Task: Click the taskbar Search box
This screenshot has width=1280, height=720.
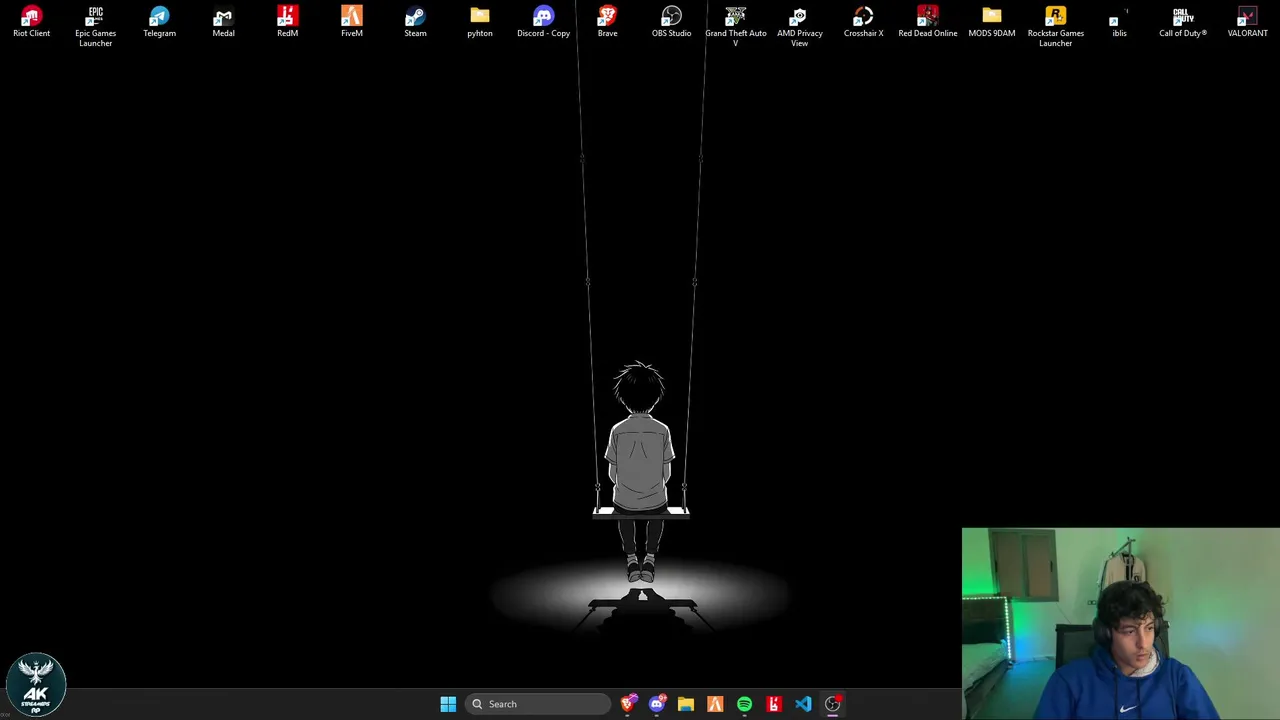Action: 538,704
